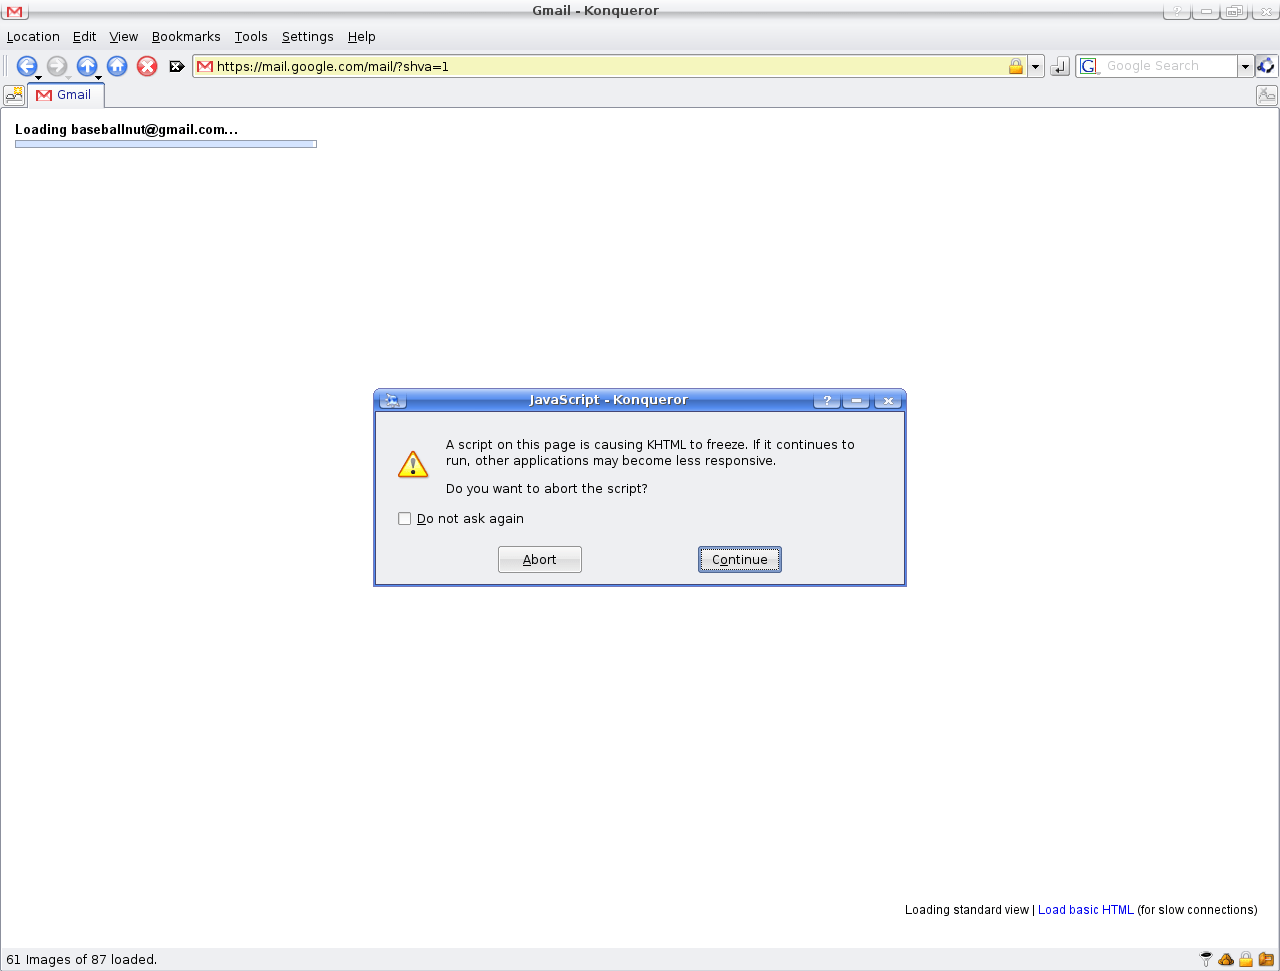Open the Tools menu

[x=251, y=37]
